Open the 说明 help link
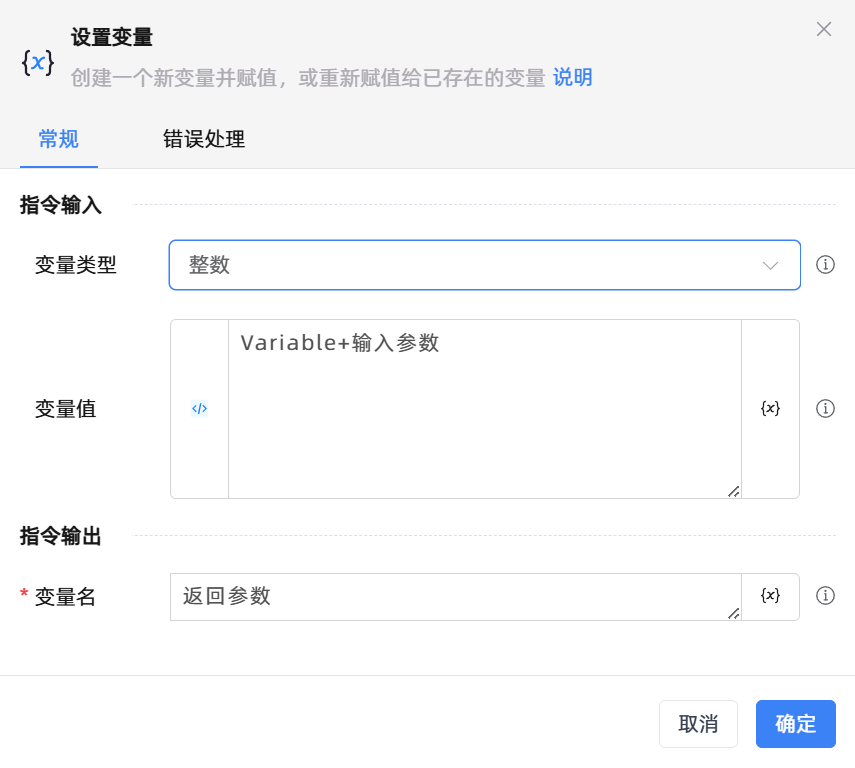The height and width of the screenshot is (768, 855). pos(572,78)
